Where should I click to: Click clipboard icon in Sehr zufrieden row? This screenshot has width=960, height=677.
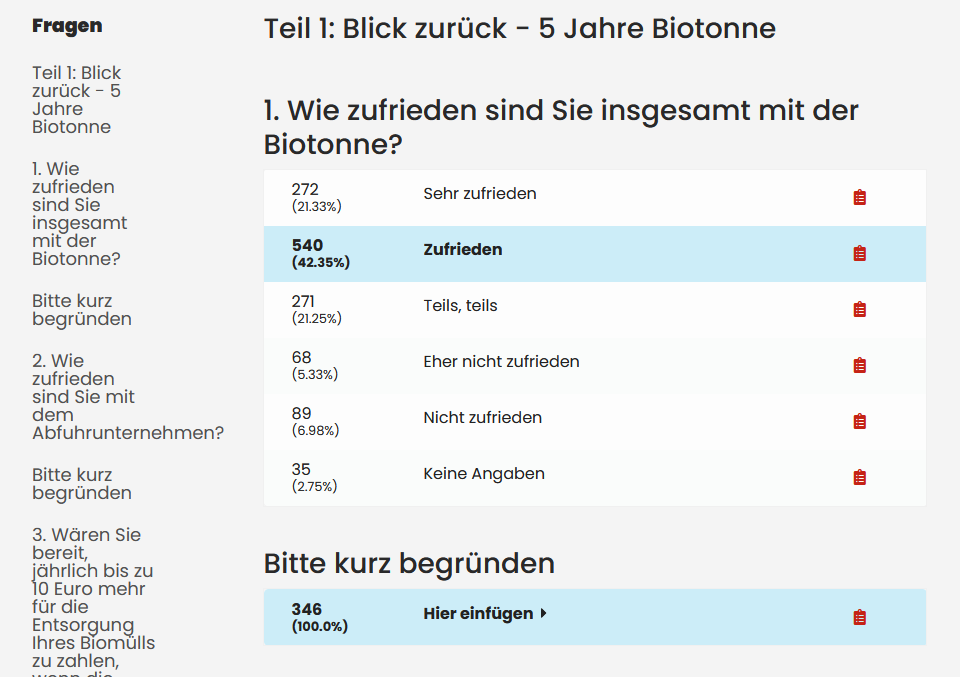point(859,198)
